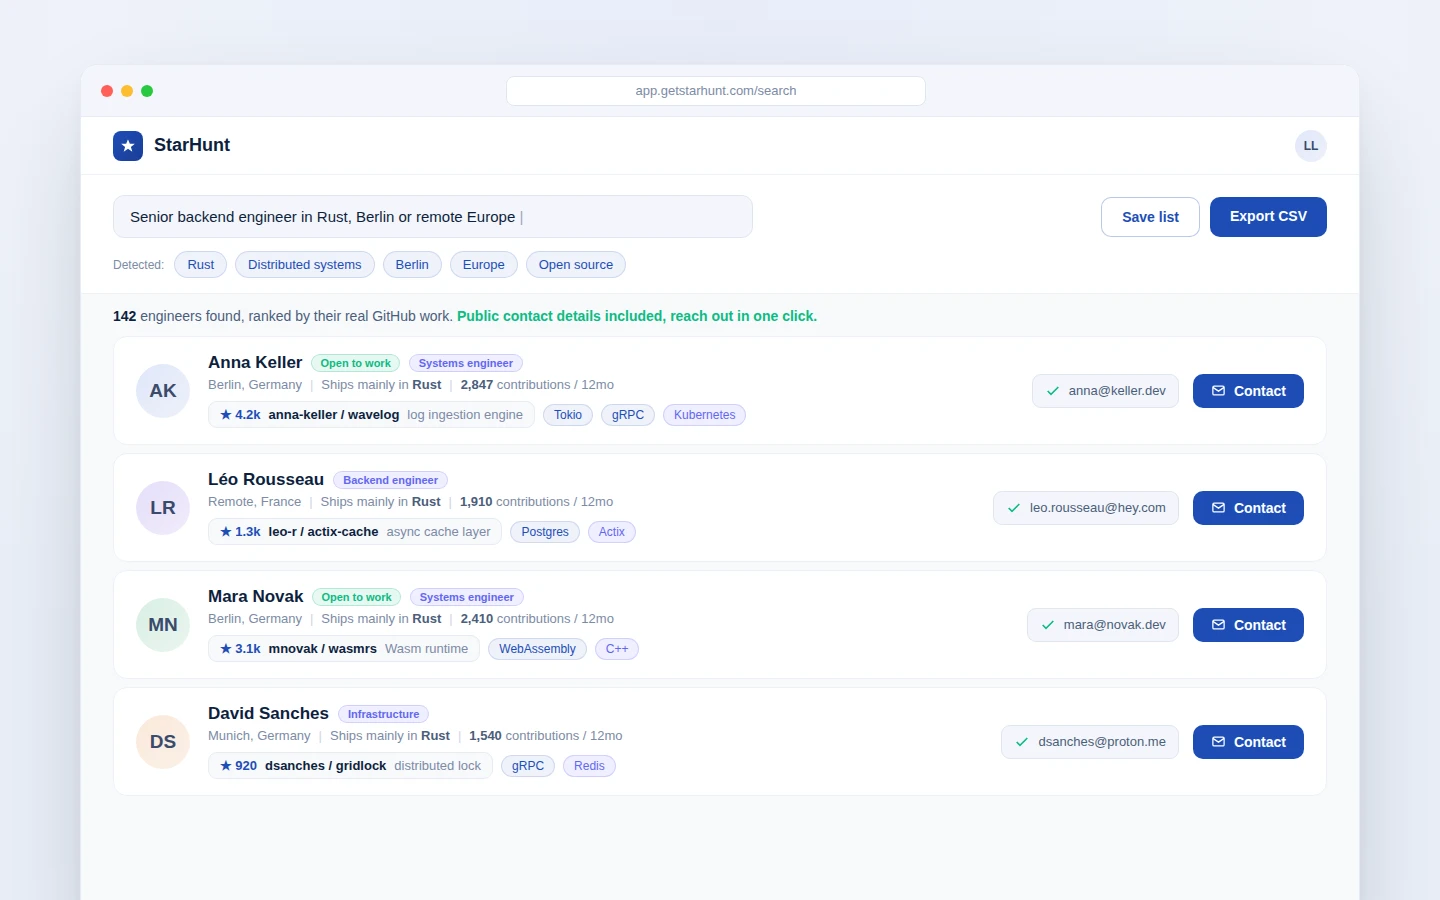Click Mara Novak's Open to work badge
Screen dimensions: 1440x900
[x=357, y=598]
